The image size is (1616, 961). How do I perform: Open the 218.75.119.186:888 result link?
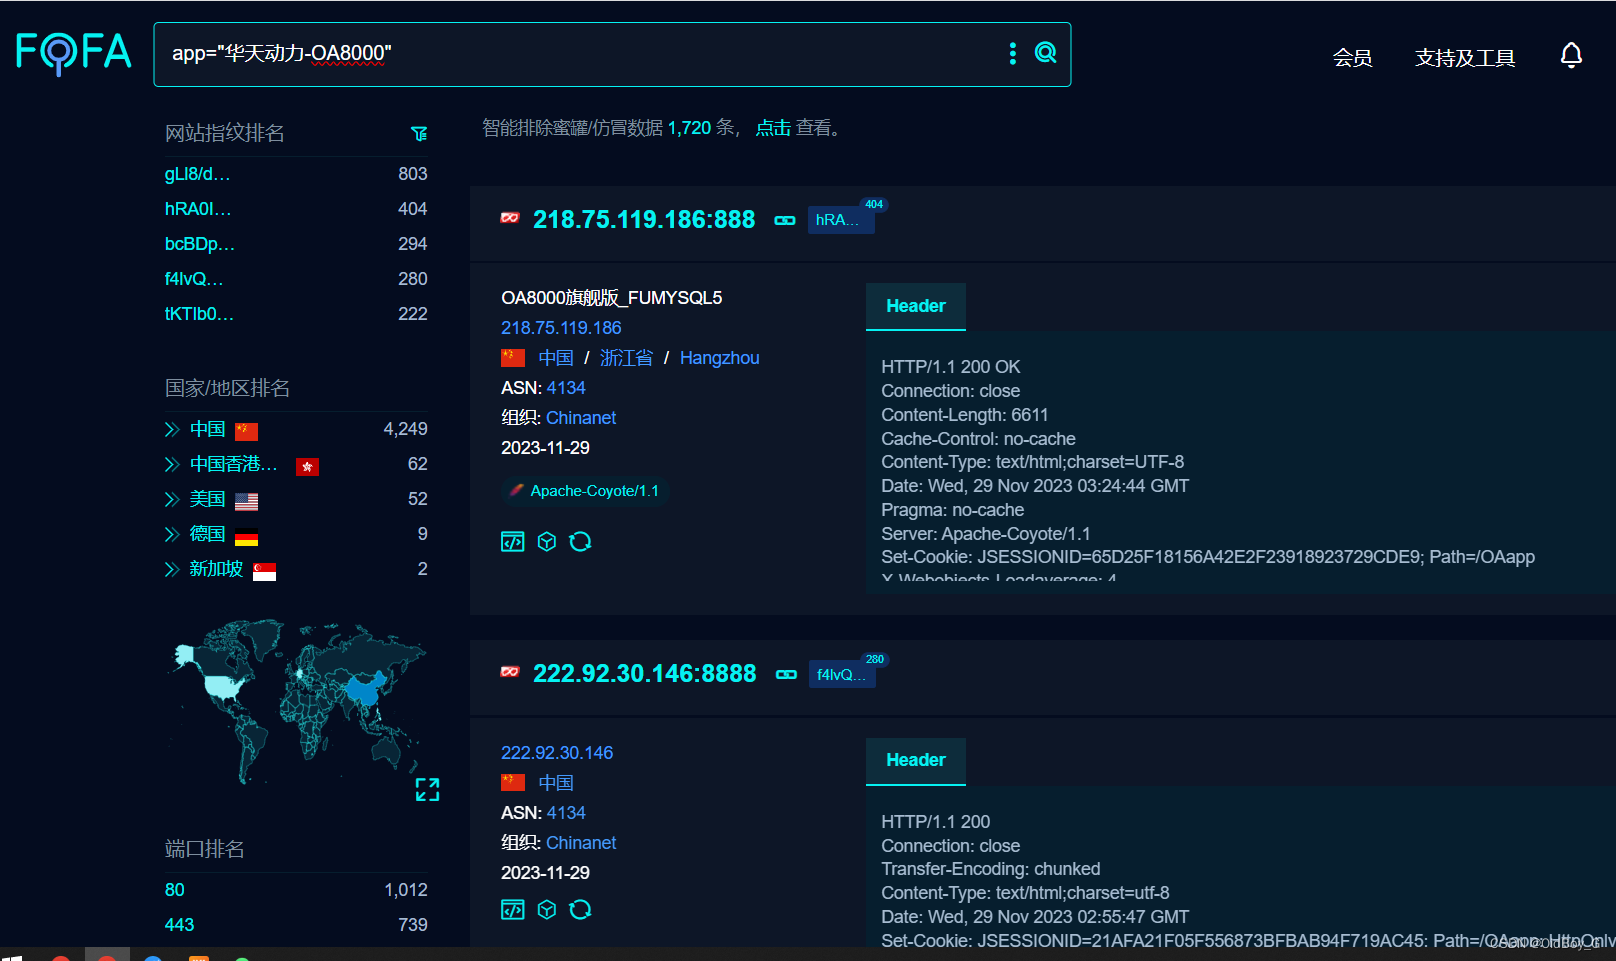pyautogui.click(x=644, y=220)
